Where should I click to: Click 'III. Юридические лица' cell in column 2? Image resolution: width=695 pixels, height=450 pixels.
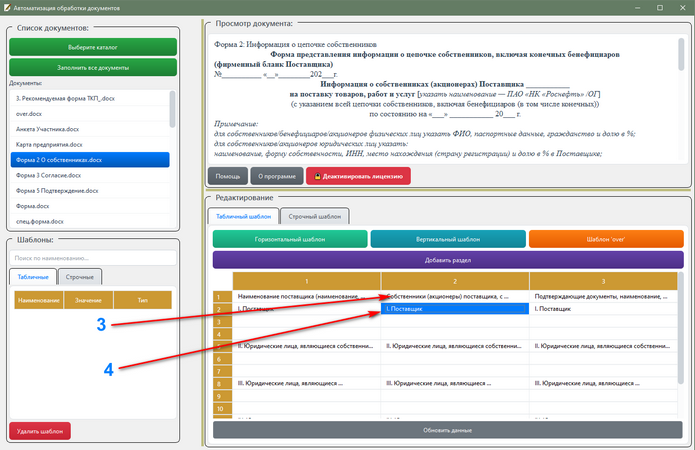(455, 383)
